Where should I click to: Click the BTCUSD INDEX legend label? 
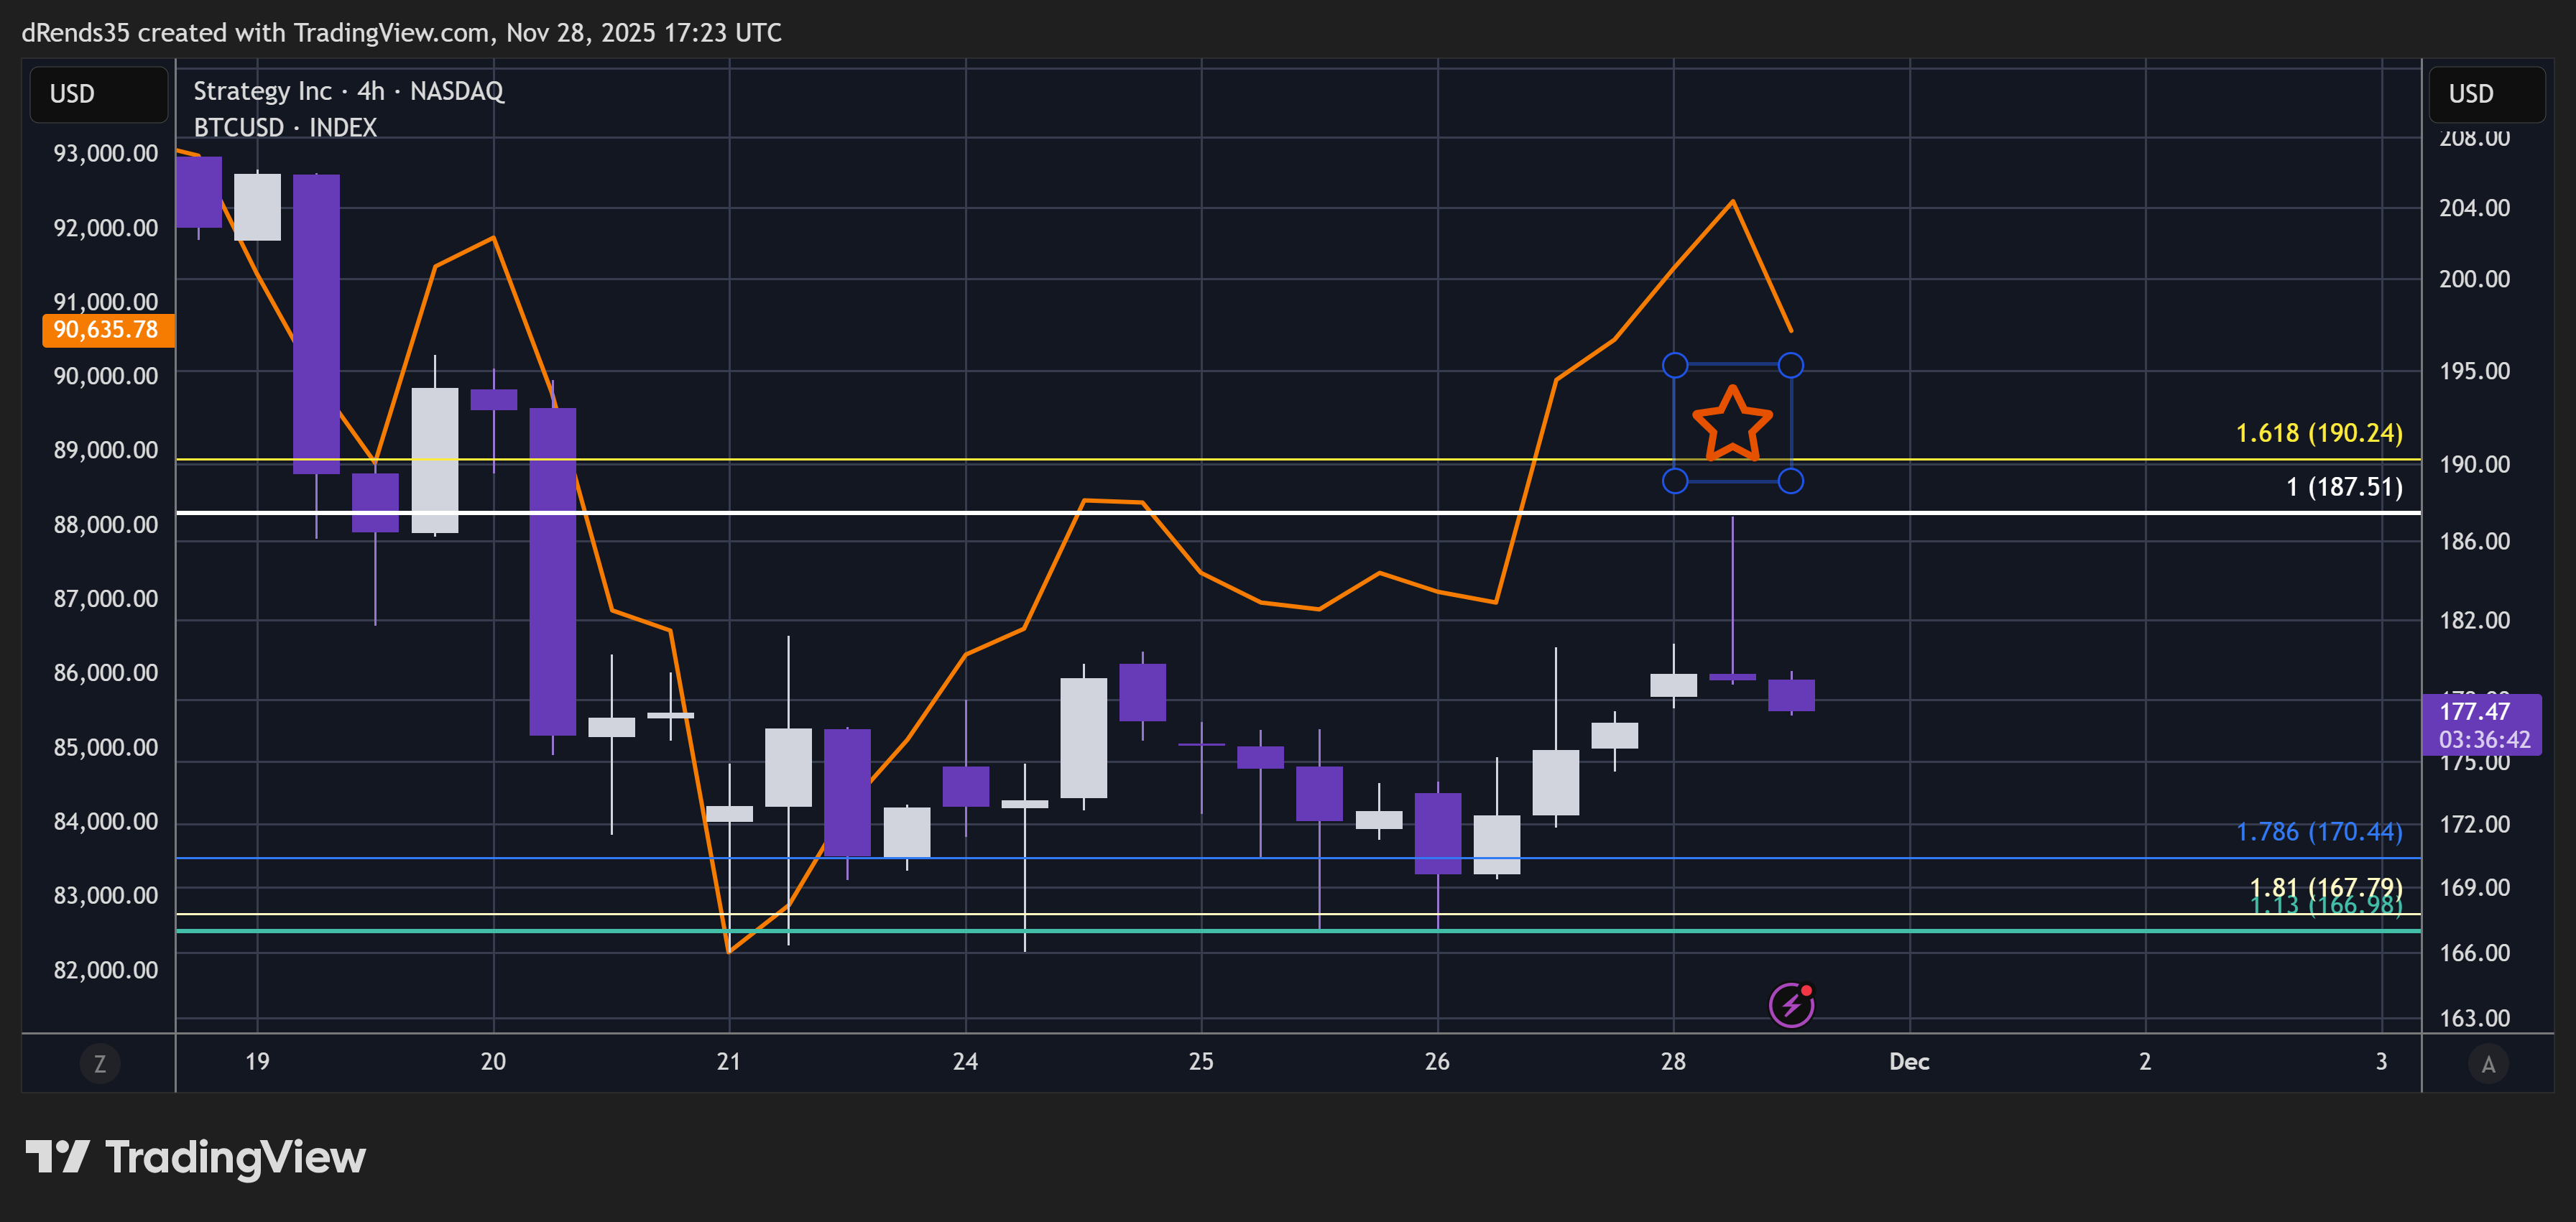click(285, 128)
